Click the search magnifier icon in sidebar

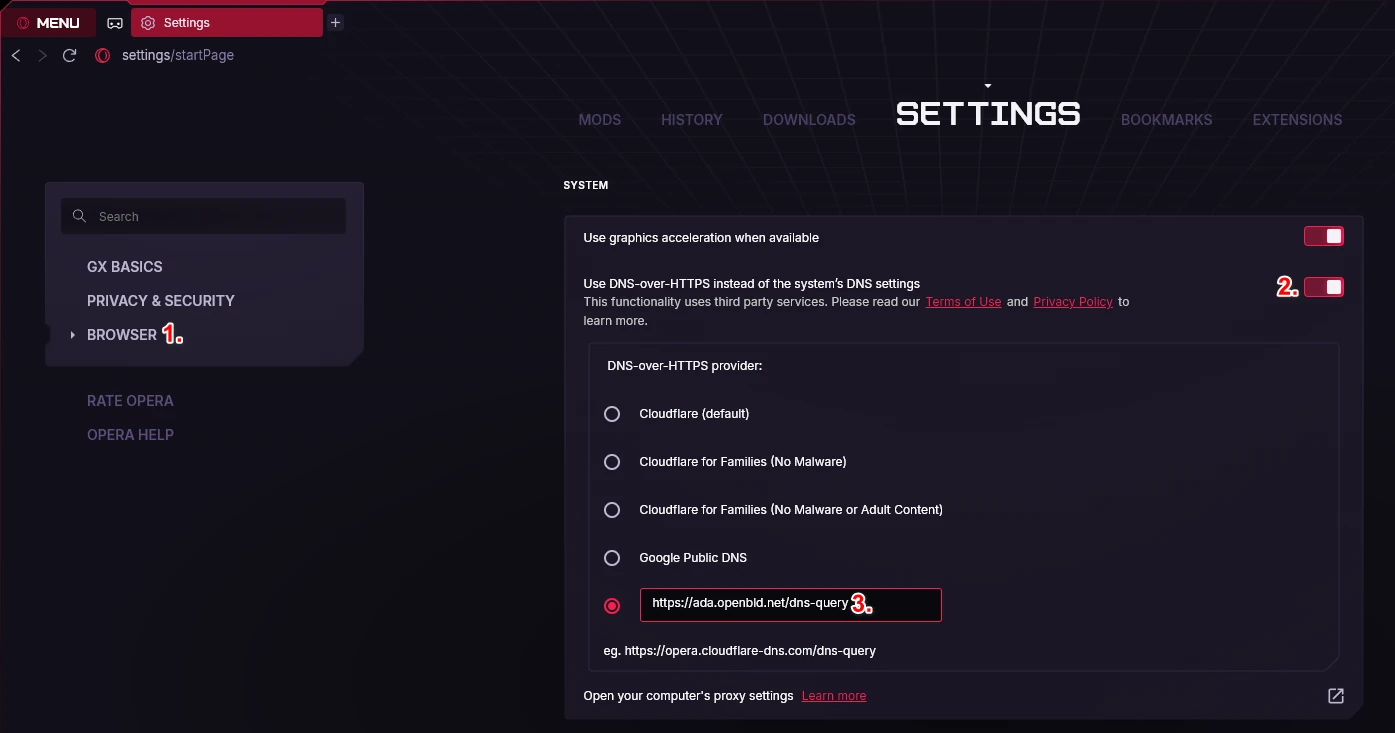point(79,216)
